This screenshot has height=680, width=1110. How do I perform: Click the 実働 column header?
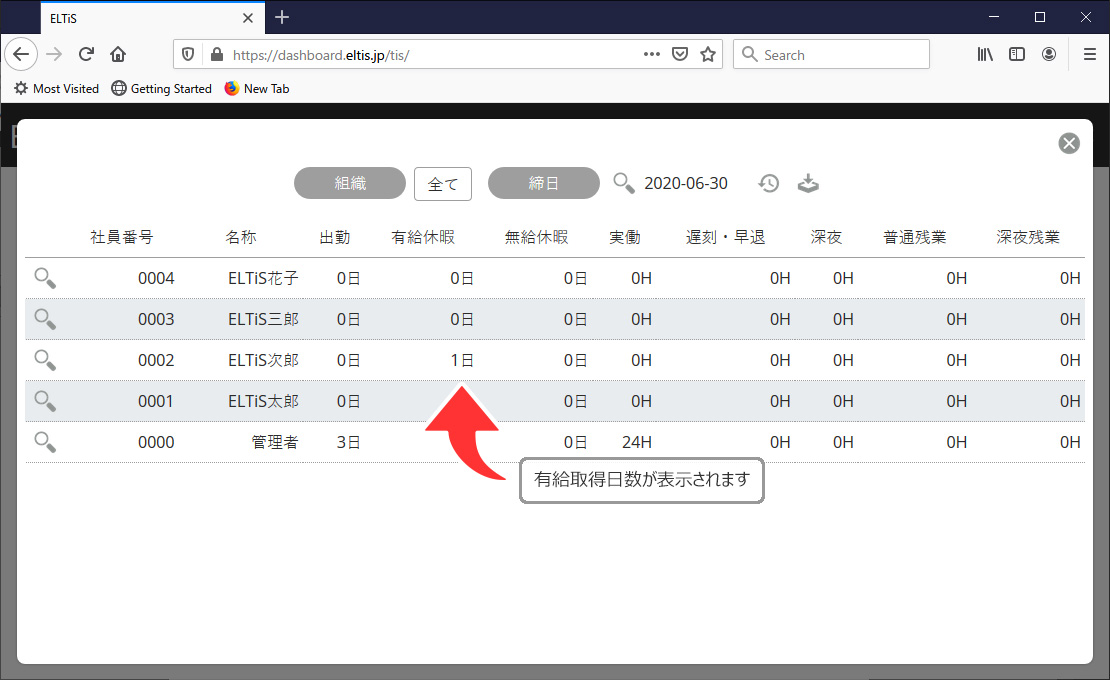pos(625,237)
